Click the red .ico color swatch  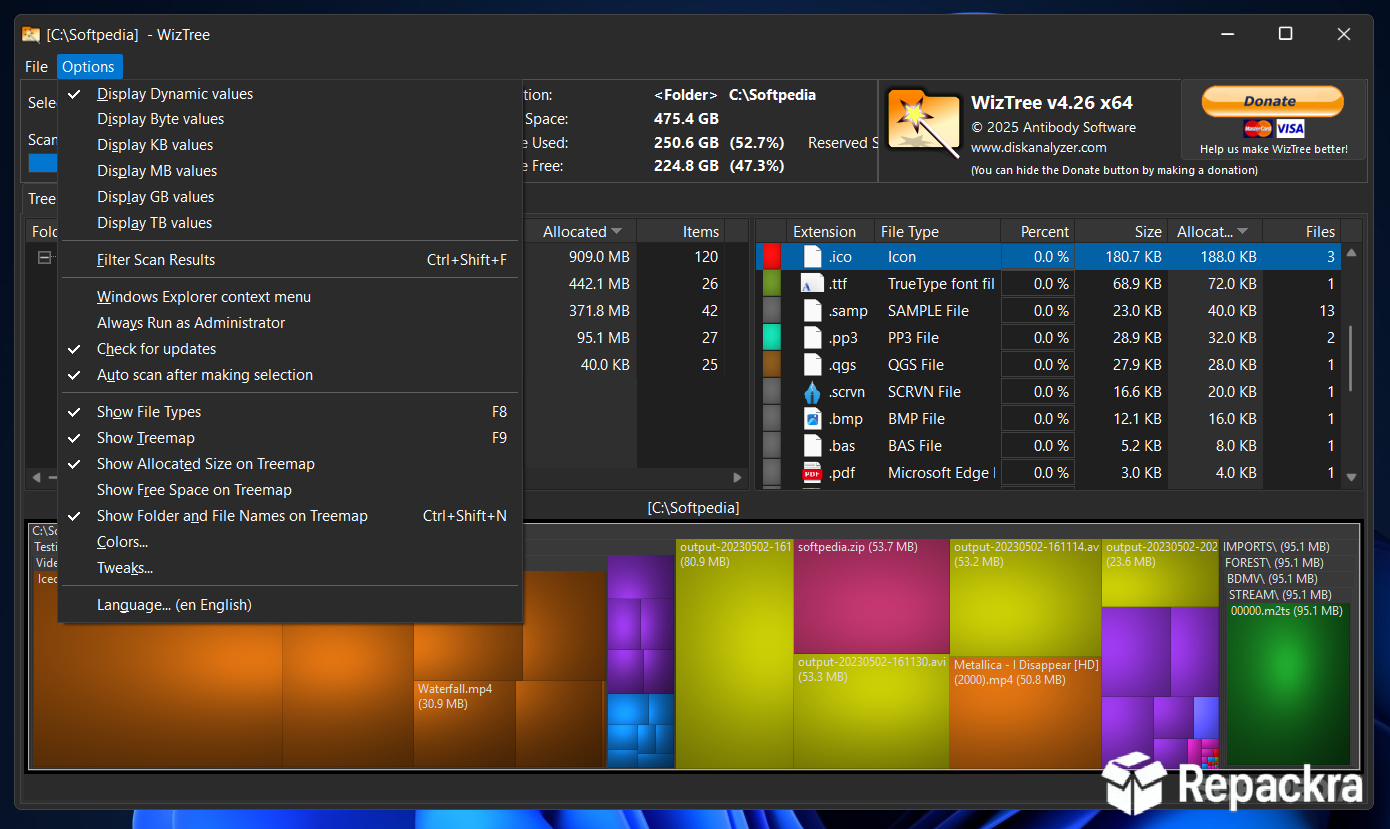coord(772,257)
